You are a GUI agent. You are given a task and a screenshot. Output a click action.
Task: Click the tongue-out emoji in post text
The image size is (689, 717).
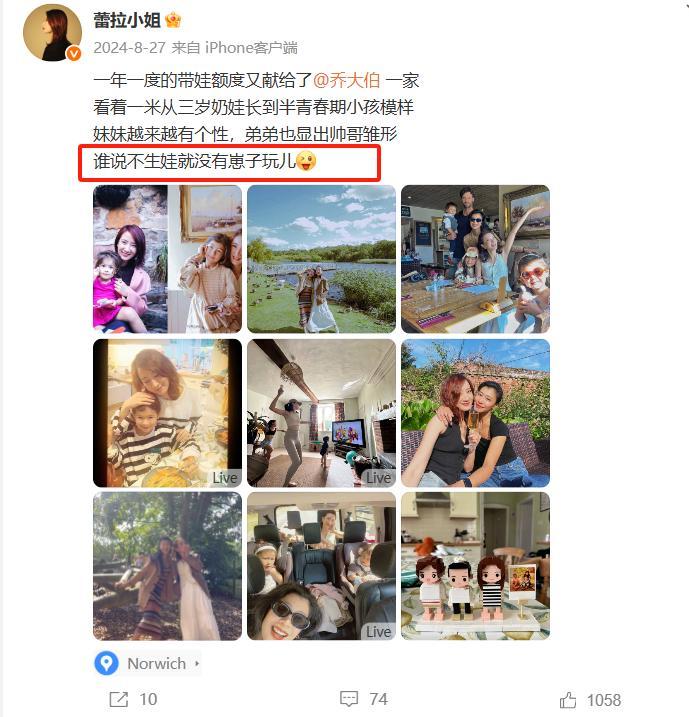306,161
